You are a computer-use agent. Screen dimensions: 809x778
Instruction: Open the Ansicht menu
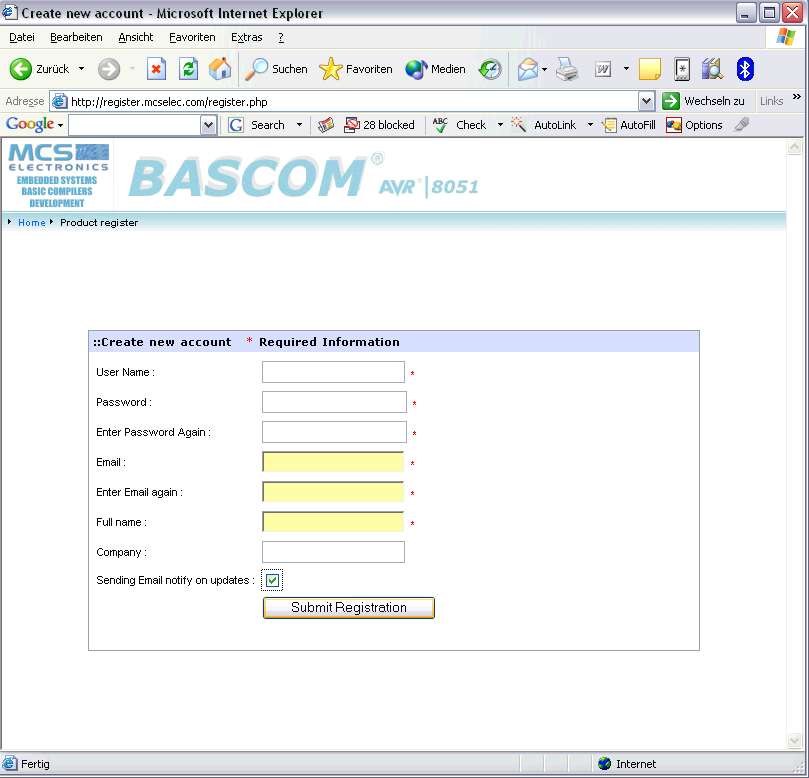tap(136, 37)
